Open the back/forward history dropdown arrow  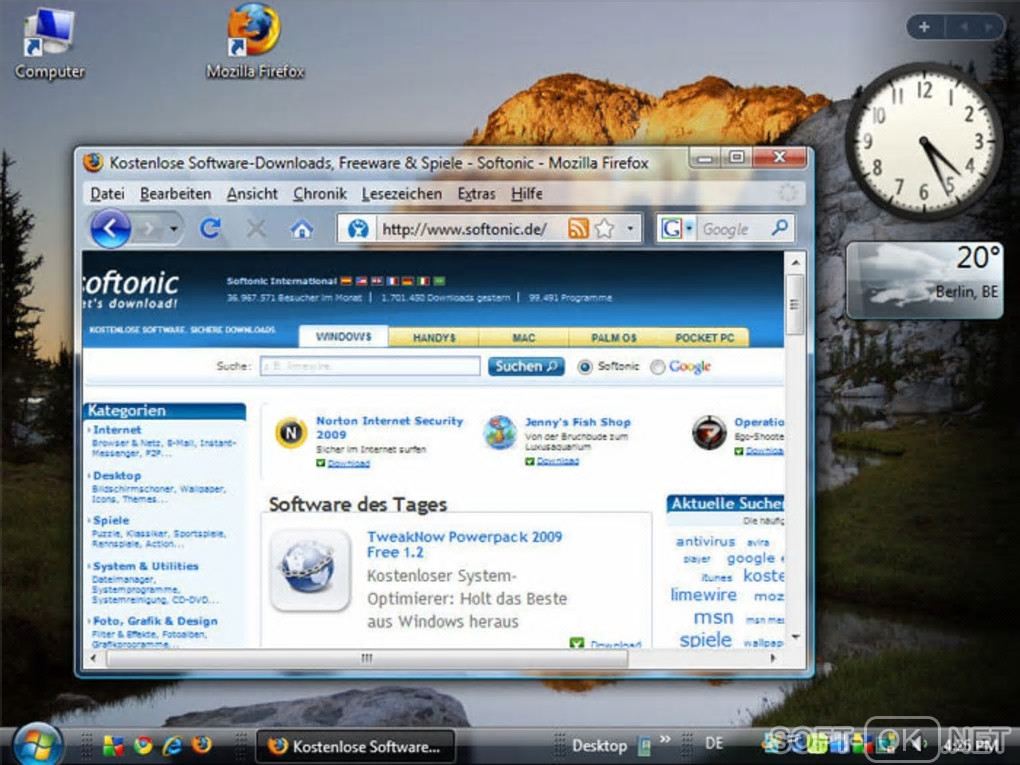(x=174, y=228)
